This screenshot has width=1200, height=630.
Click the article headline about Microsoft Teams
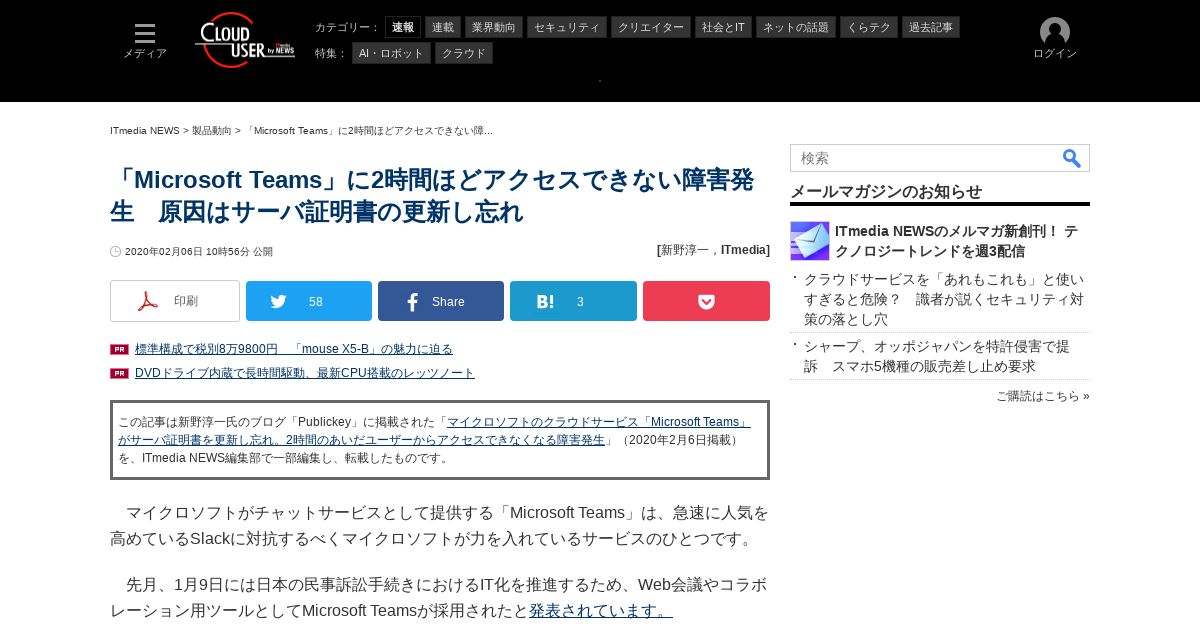point(432,196)
